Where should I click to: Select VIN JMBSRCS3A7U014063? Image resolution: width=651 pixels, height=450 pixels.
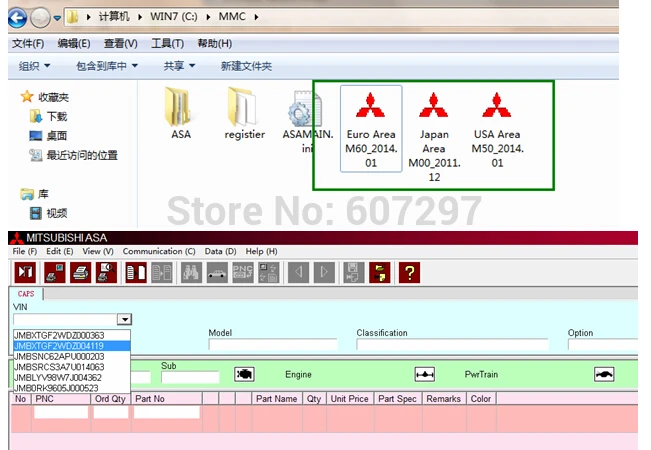click(x=72, y=367)
